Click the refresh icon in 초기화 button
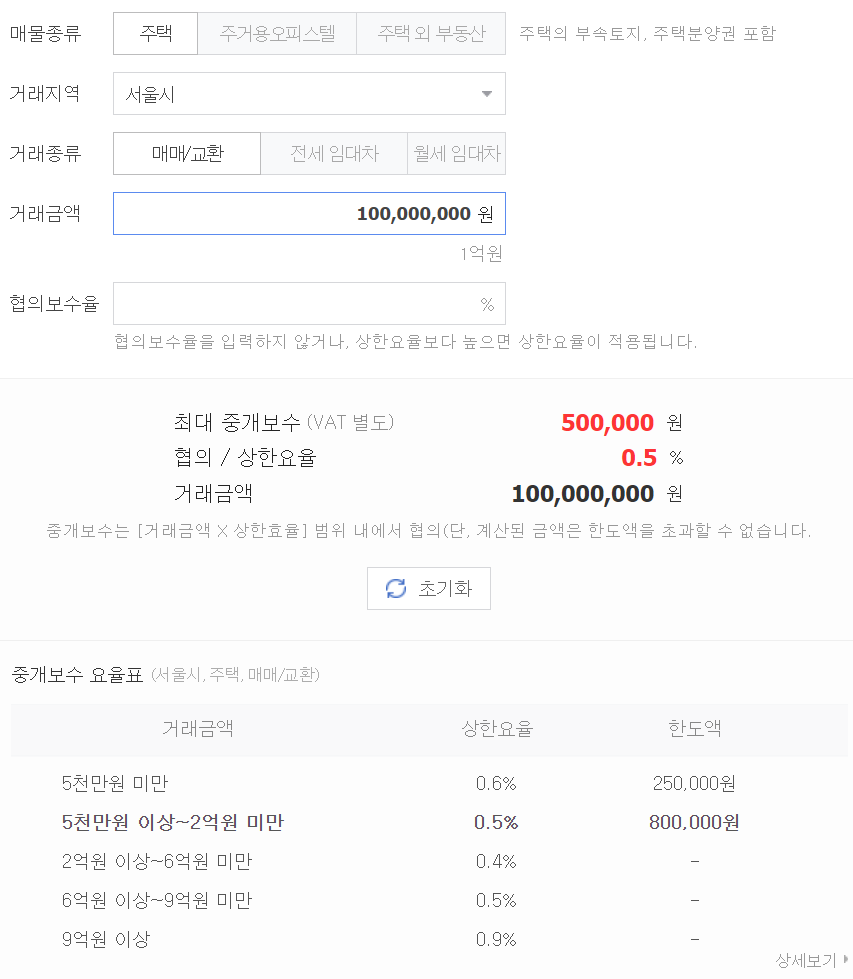The height and width of the screenshot is (979, 853). click(396, 588)
